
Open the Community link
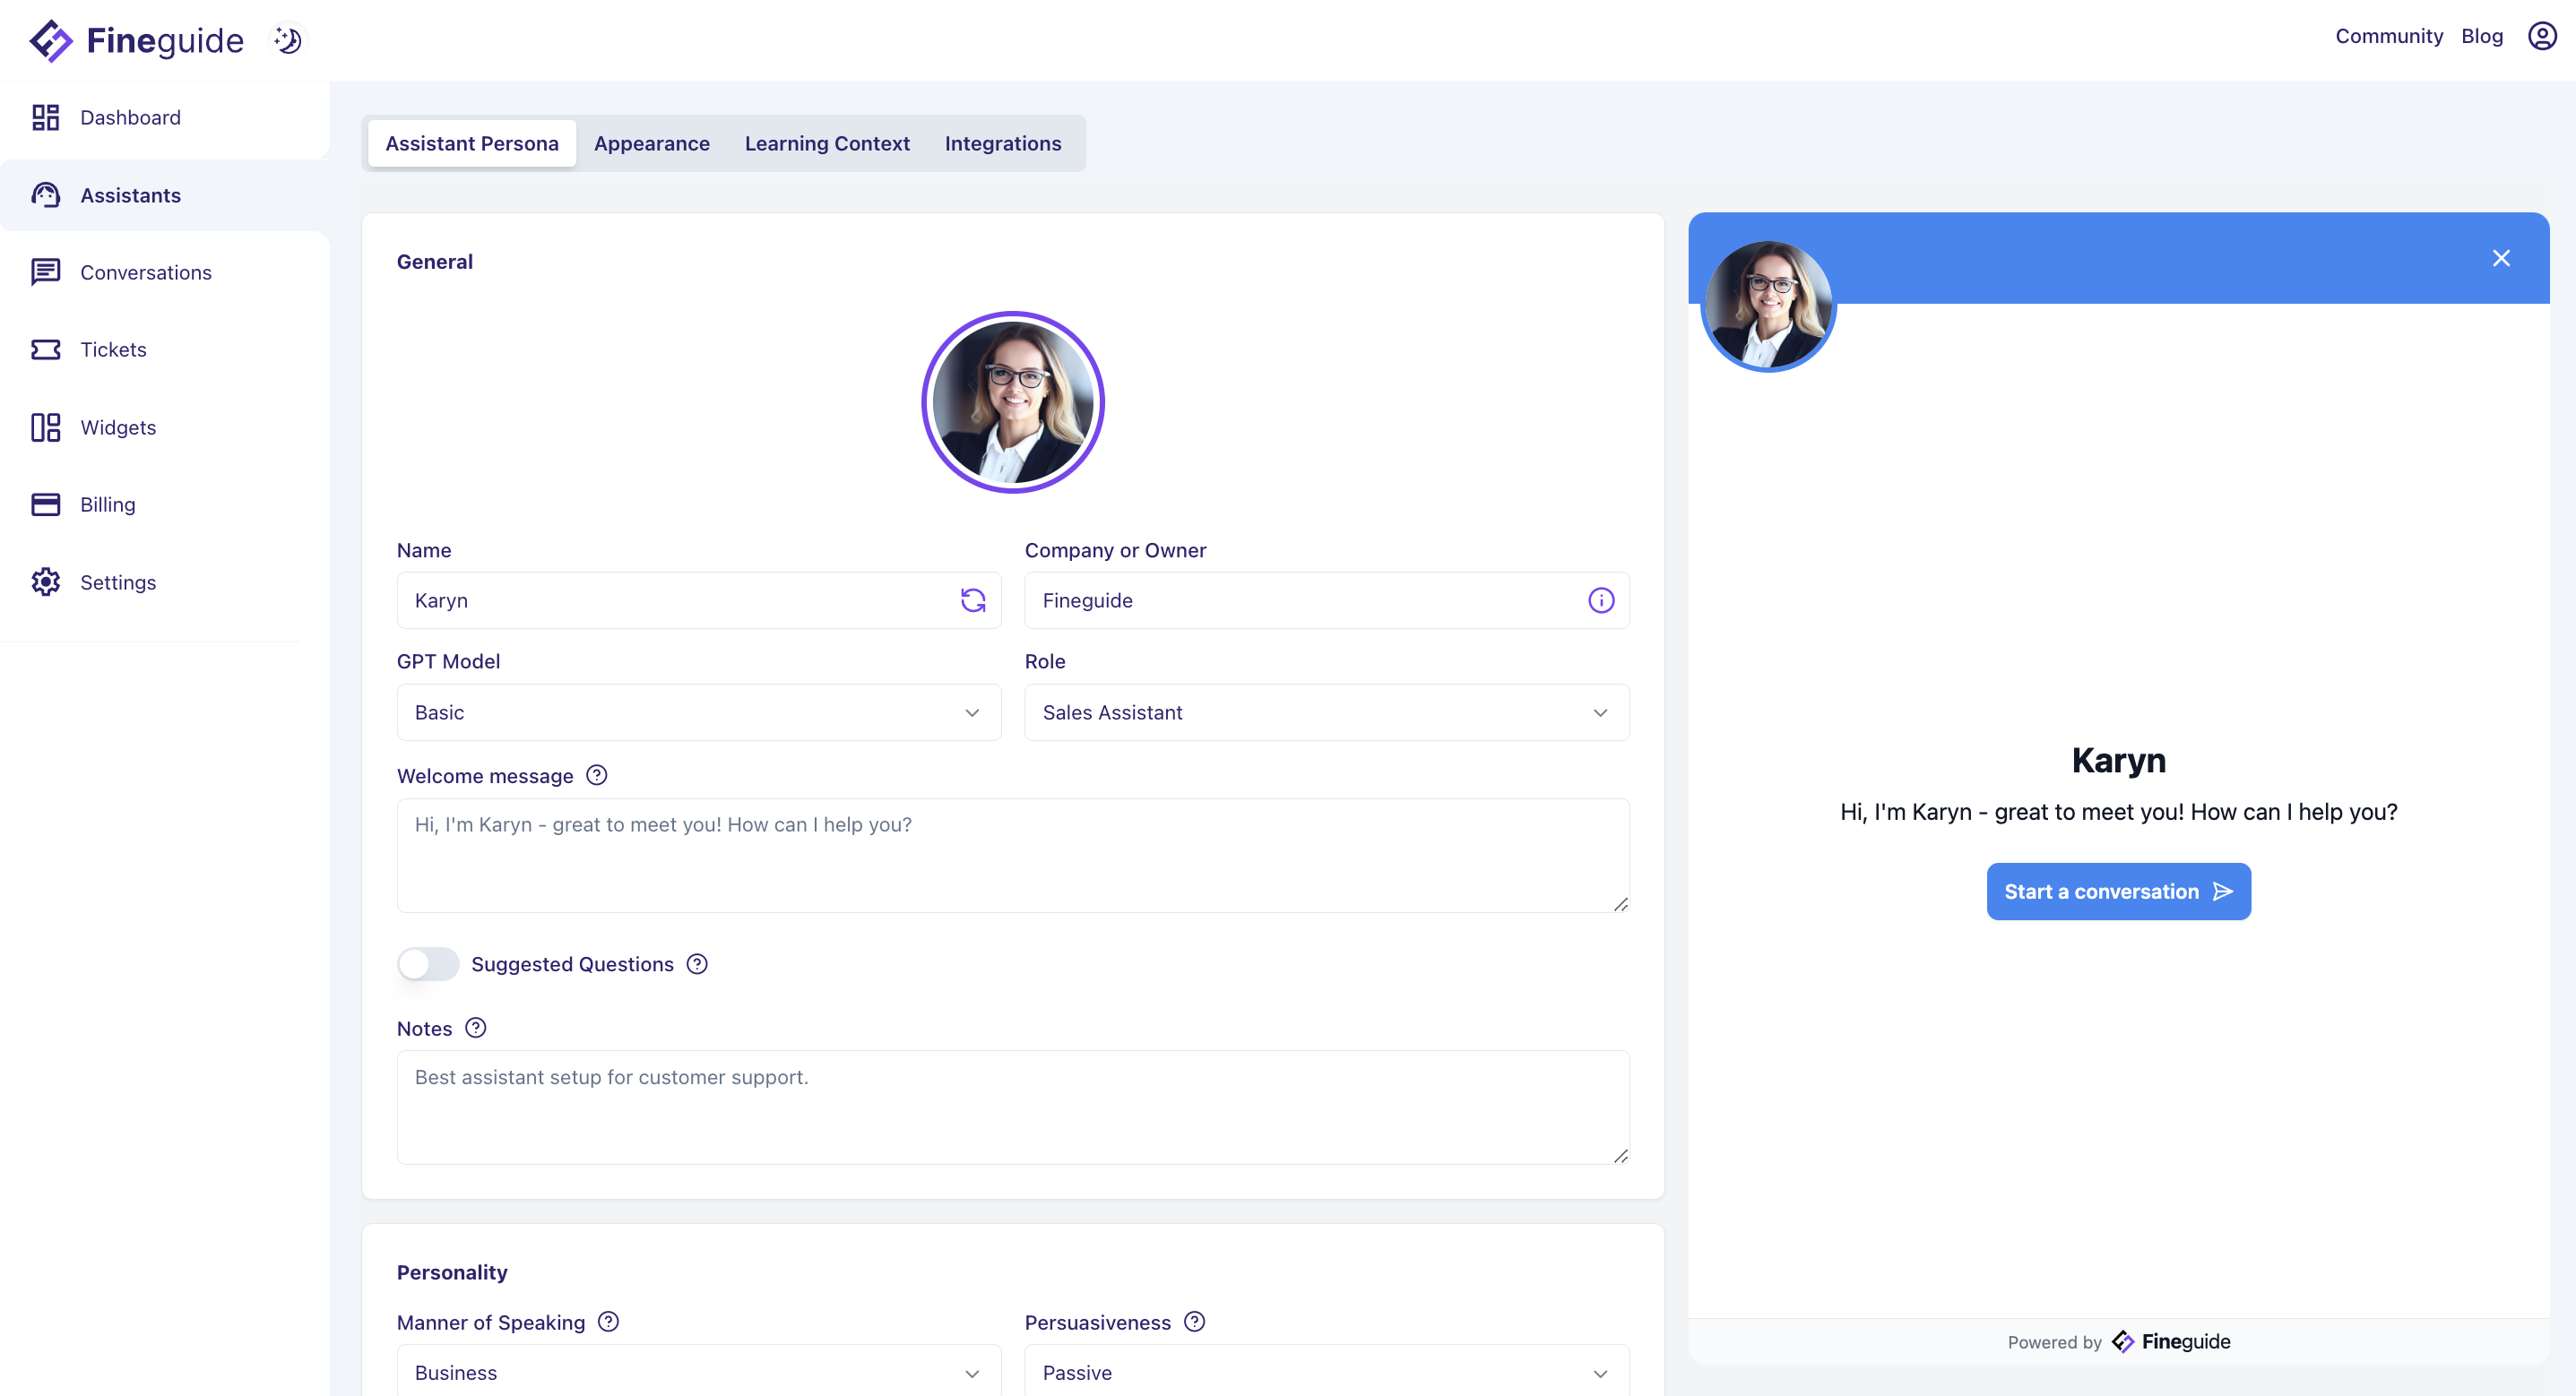click(2388, 36)
